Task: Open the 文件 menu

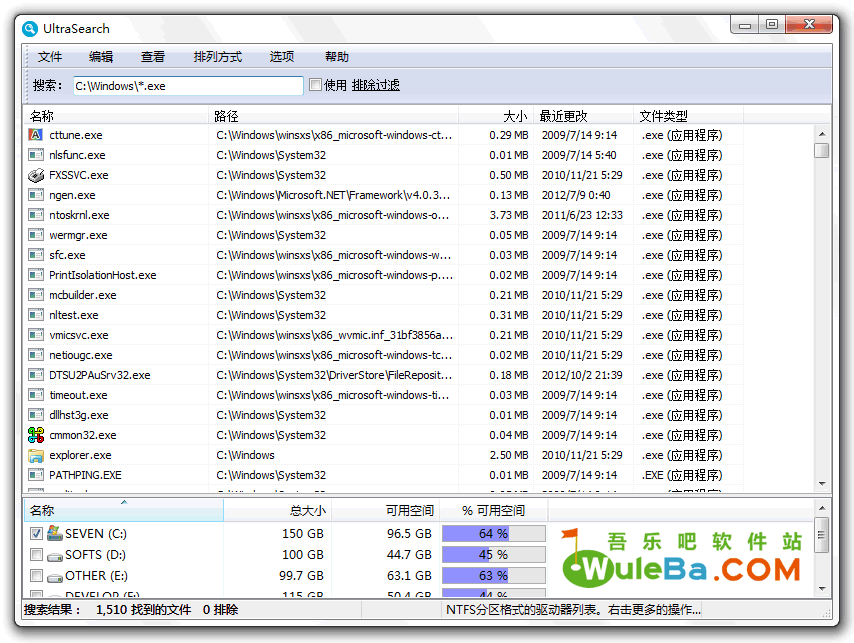Action: coord(50,57)
